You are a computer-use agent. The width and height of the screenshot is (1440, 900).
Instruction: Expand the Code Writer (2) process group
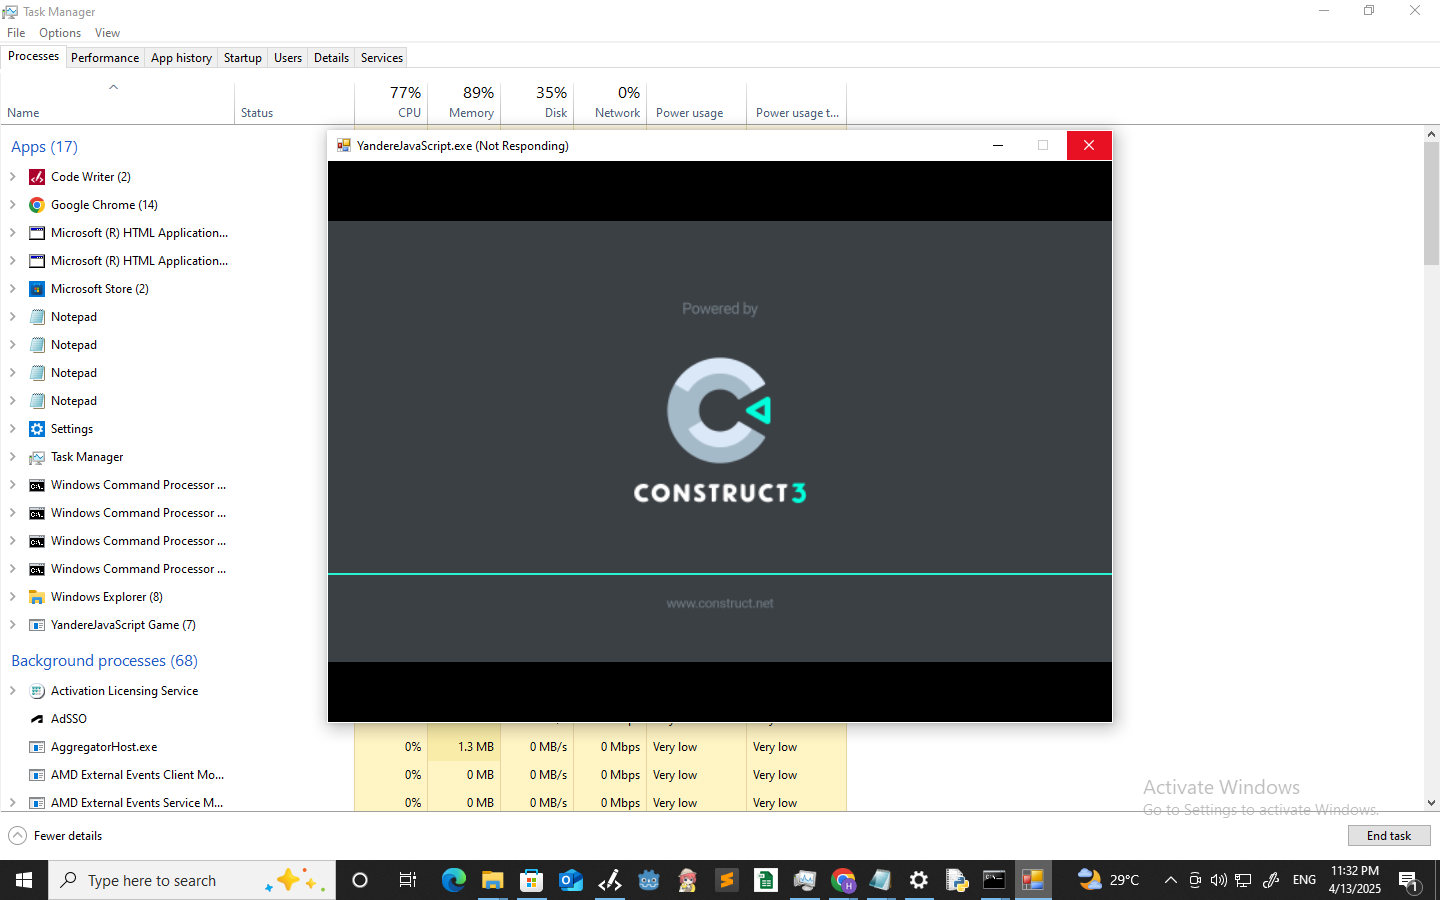pos(13,177)
